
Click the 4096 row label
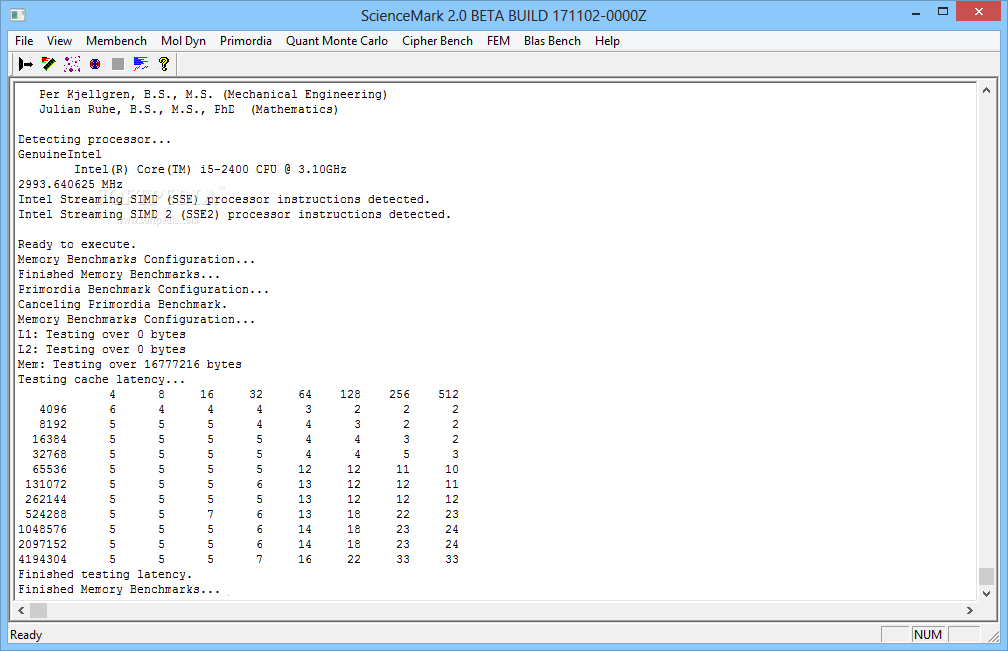(53, 409)
